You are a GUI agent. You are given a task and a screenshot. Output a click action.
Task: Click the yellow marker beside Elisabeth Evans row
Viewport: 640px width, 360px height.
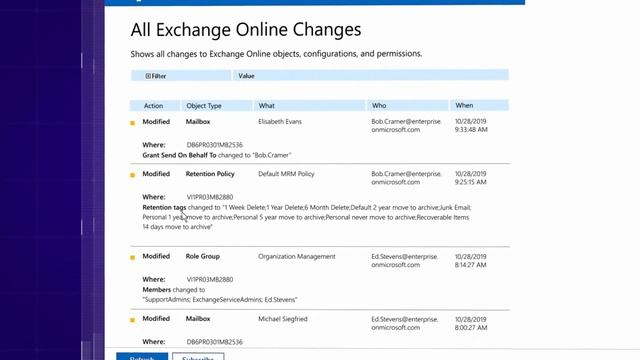(x=132, y=123)
